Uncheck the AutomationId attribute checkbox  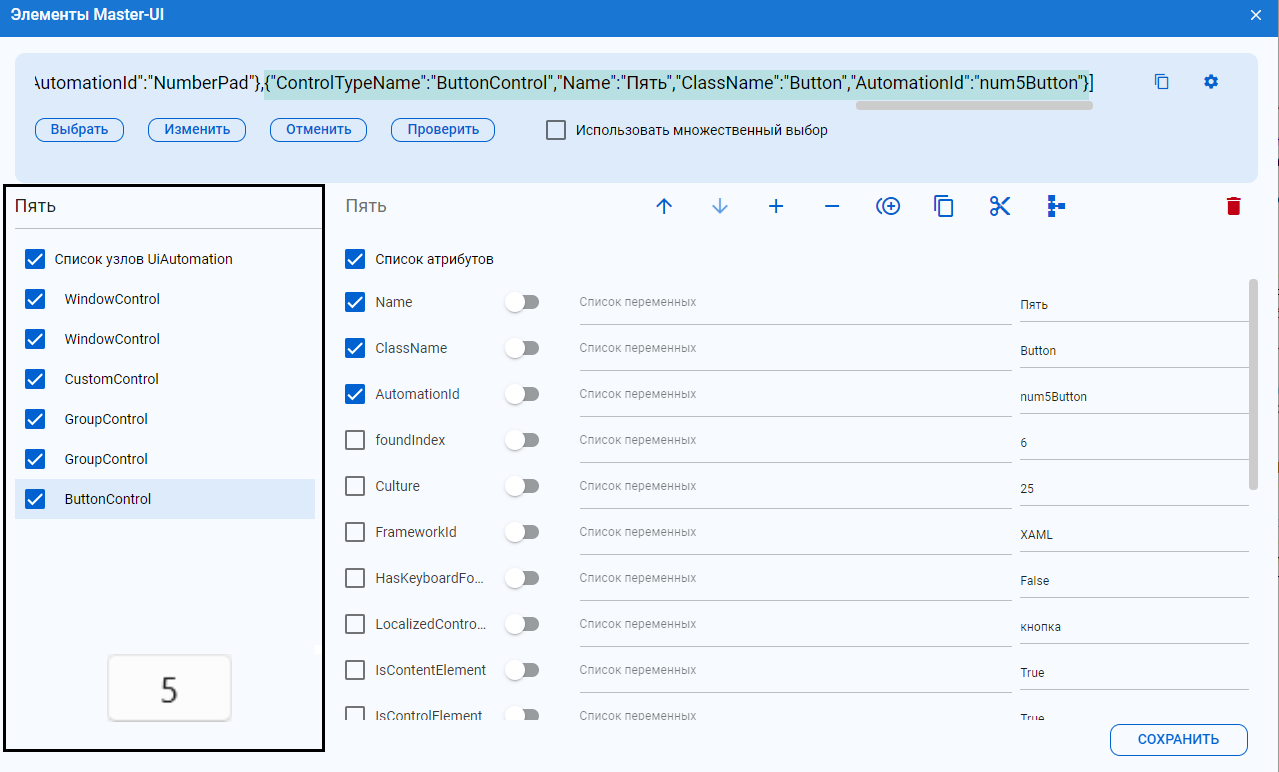(355, 394)
